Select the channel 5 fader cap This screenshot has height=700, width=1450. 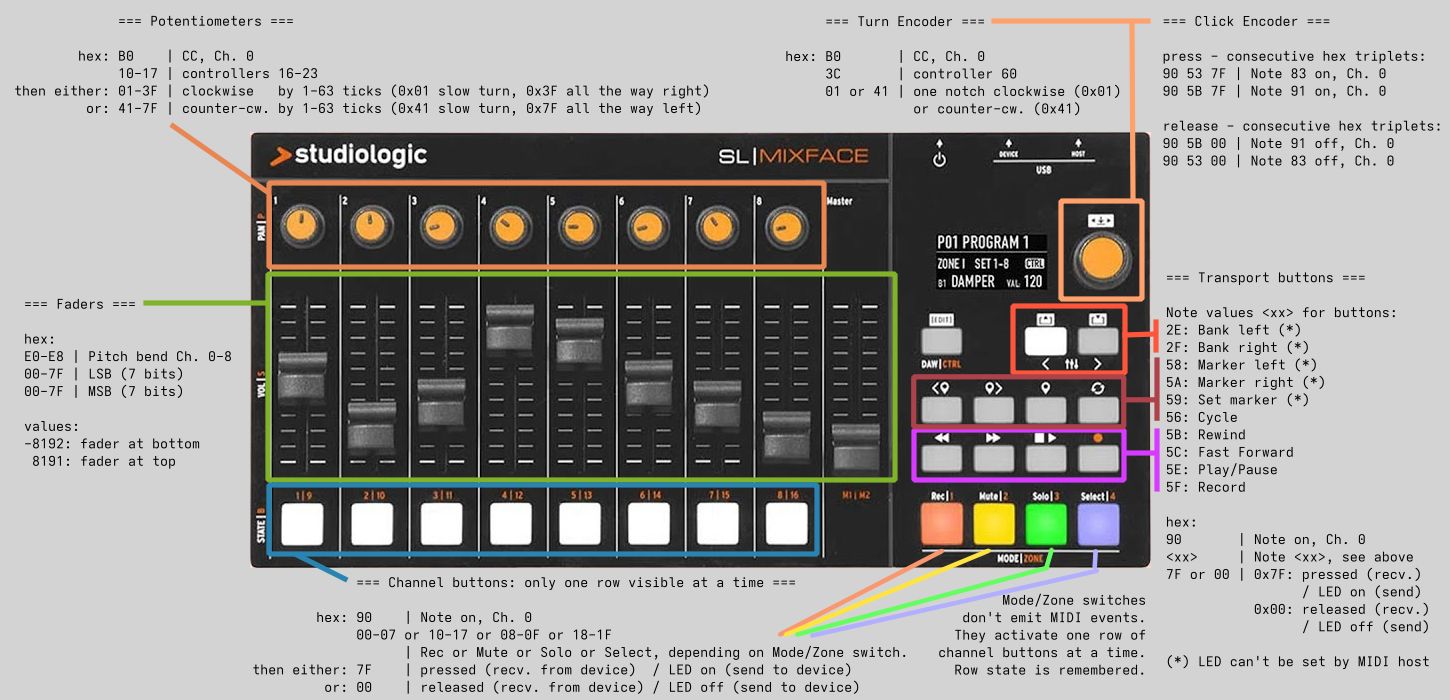579,340
